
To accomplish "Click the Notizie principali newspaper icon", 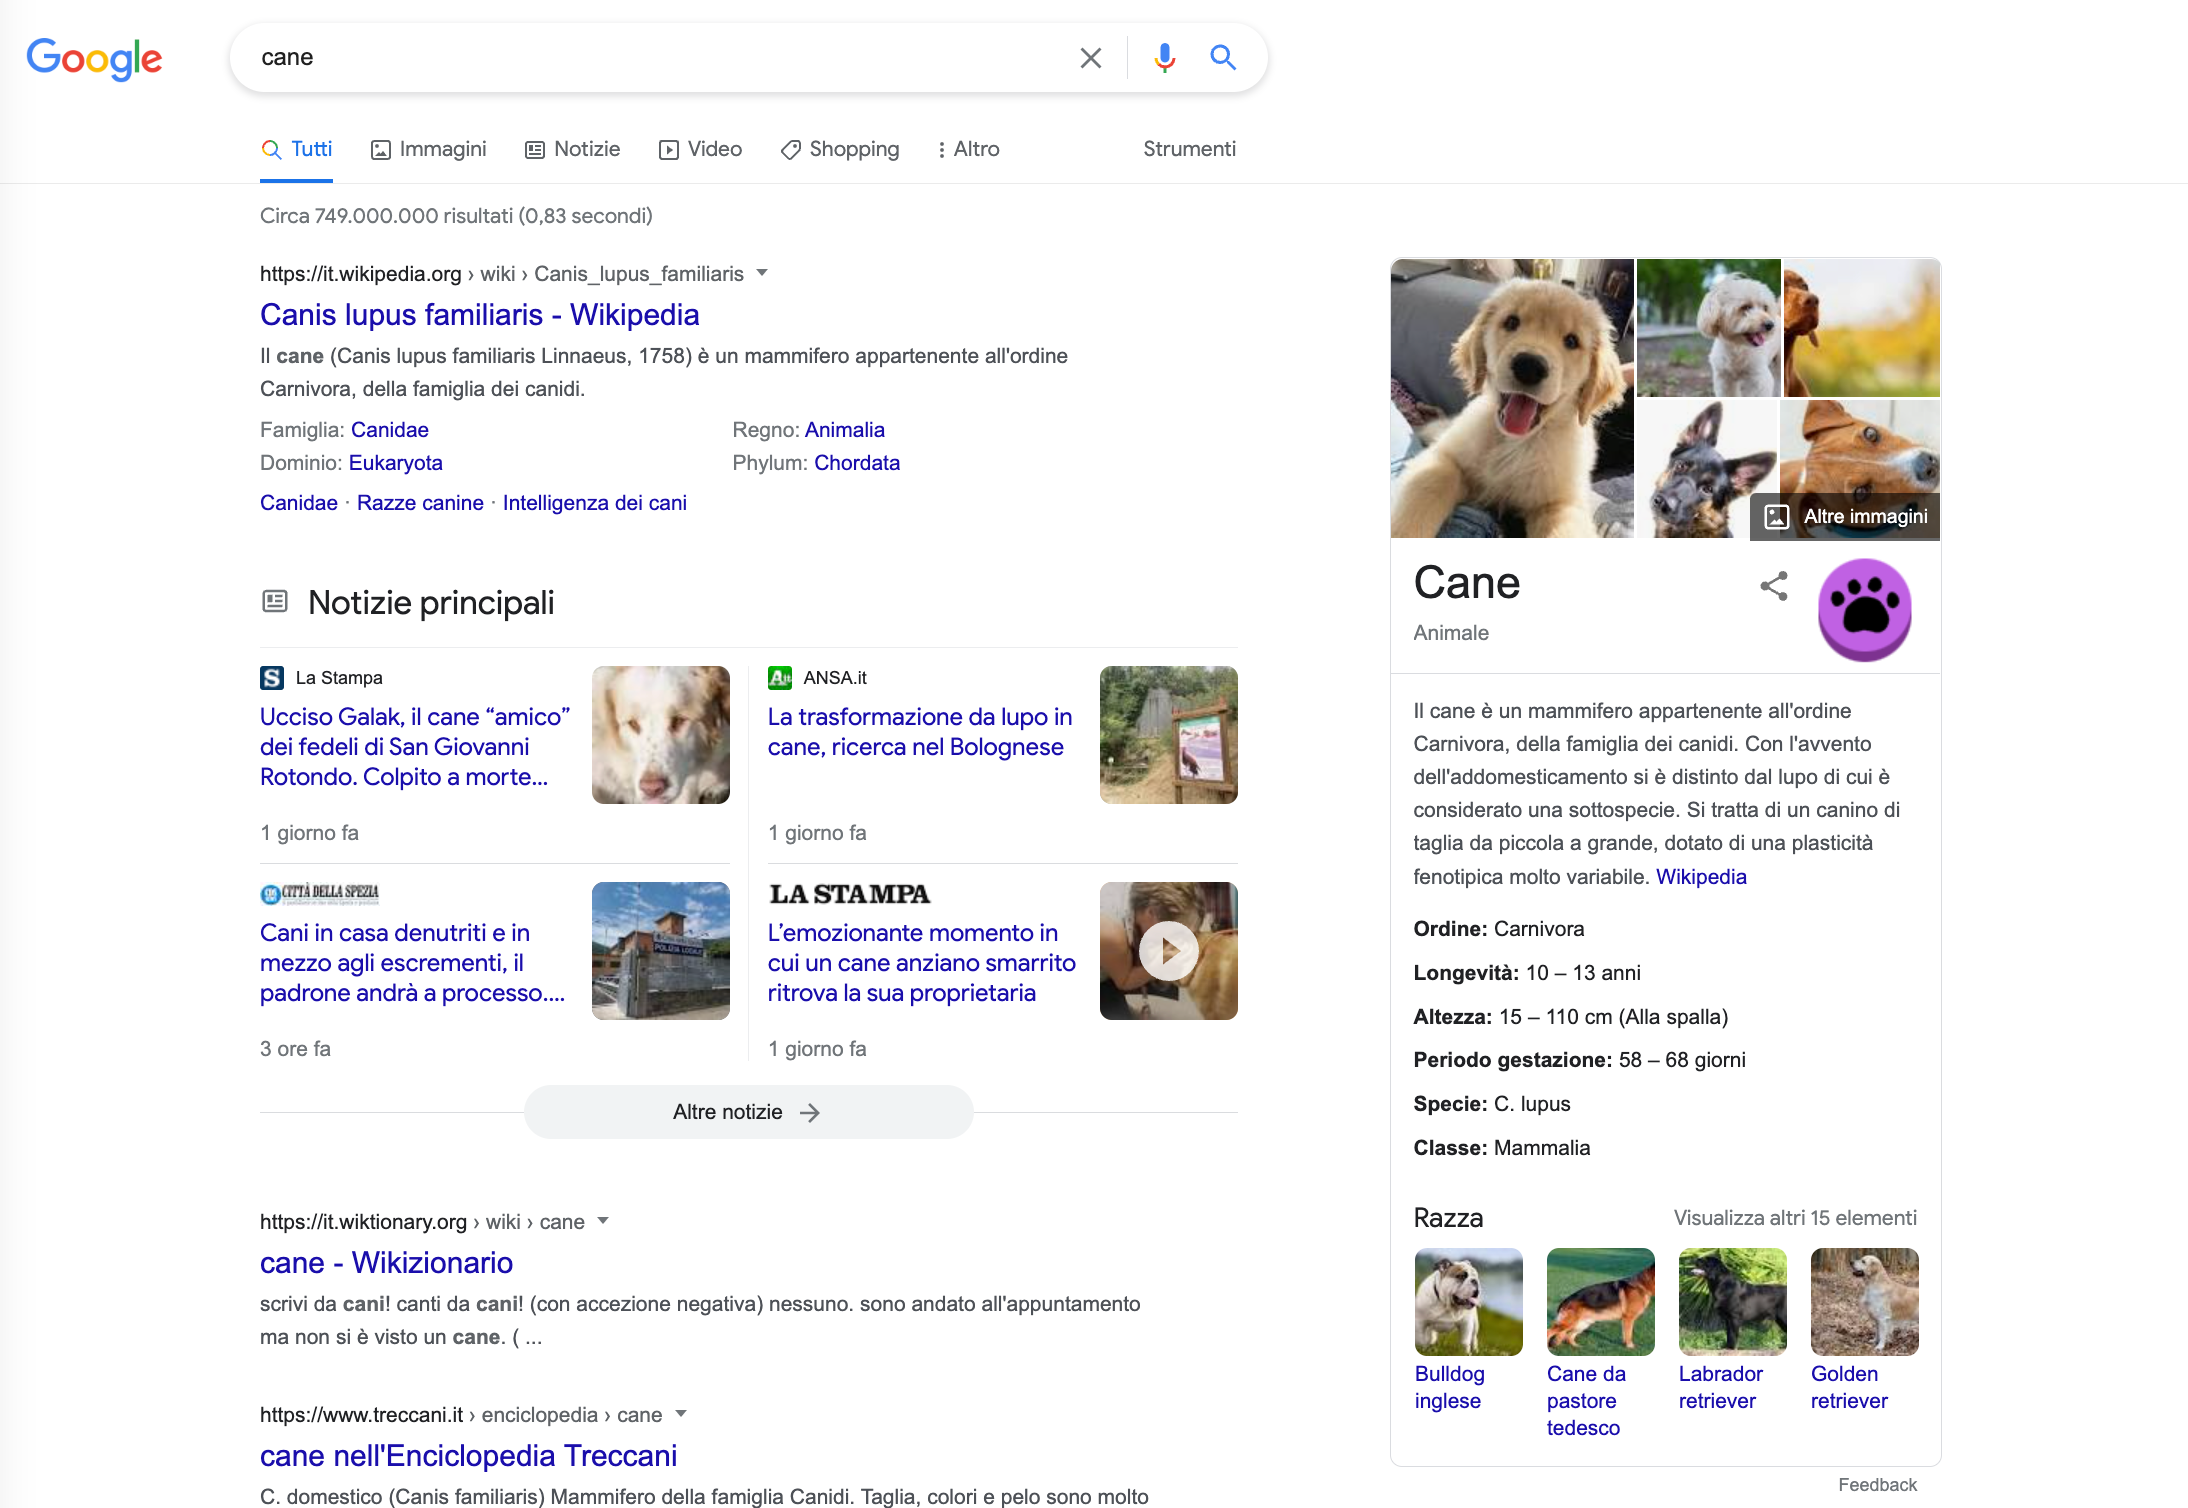I will (x=275, y=601).
